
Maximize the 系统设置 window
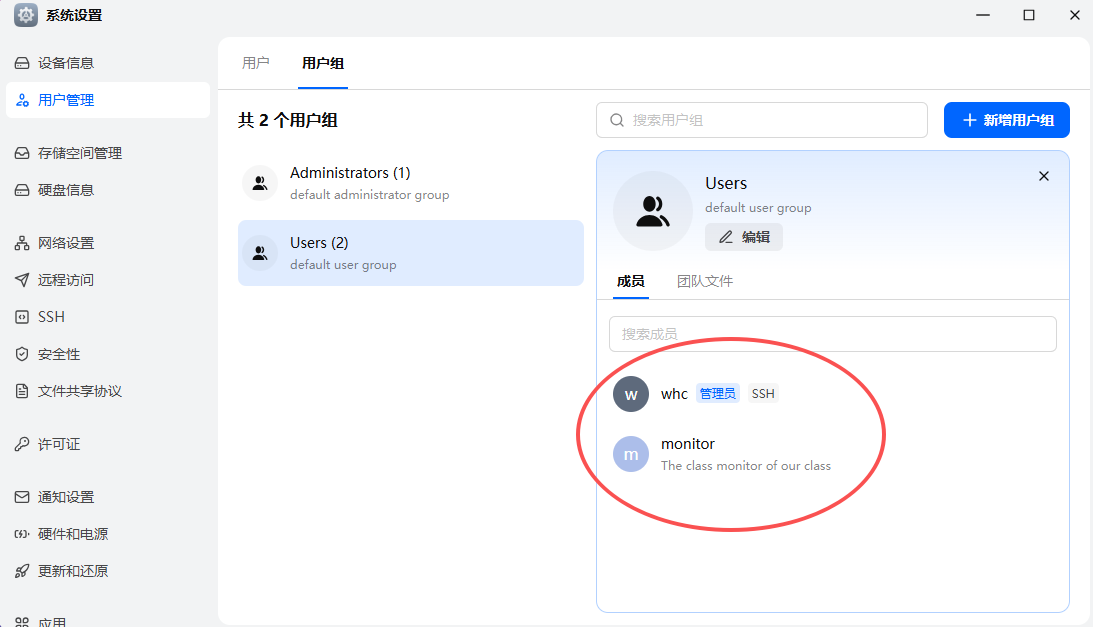(1029, 15)
